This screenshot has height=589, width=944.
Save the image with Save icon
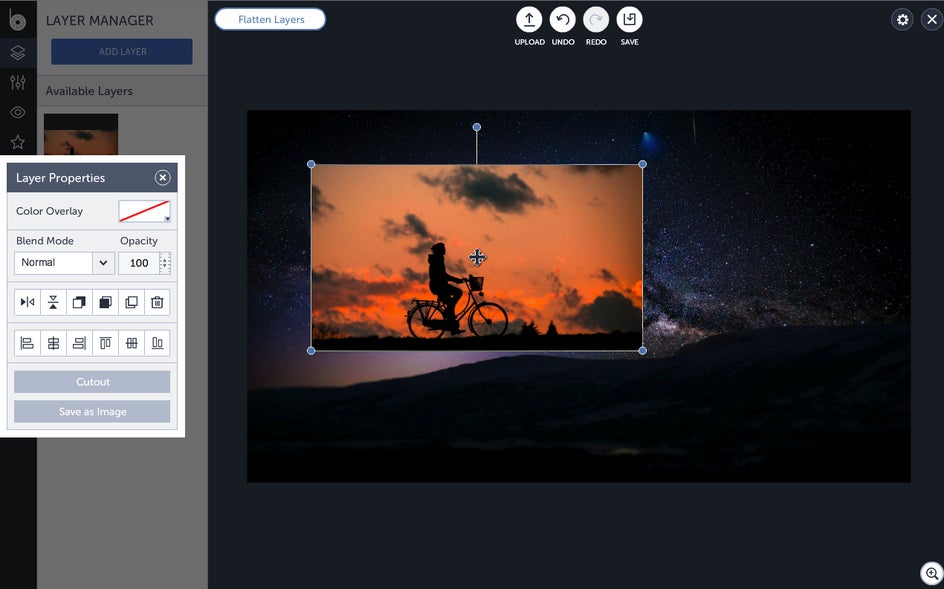pyautogui.click(x=629, y=20)
